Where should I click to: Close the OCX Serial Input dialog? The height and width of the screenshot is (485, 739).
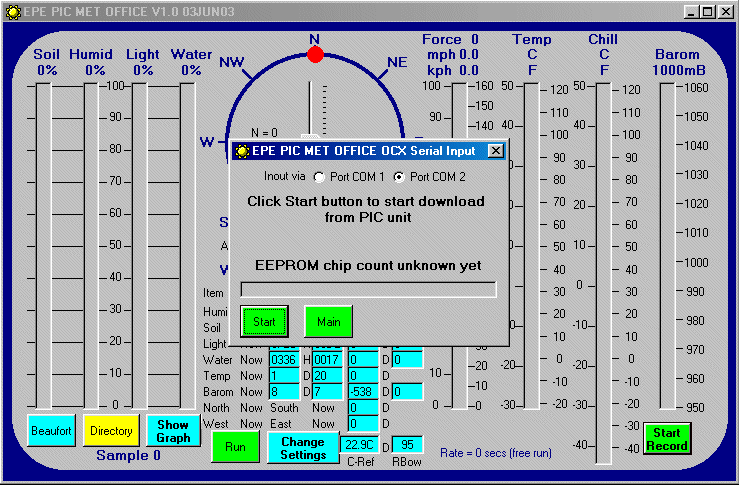(495, 151)
